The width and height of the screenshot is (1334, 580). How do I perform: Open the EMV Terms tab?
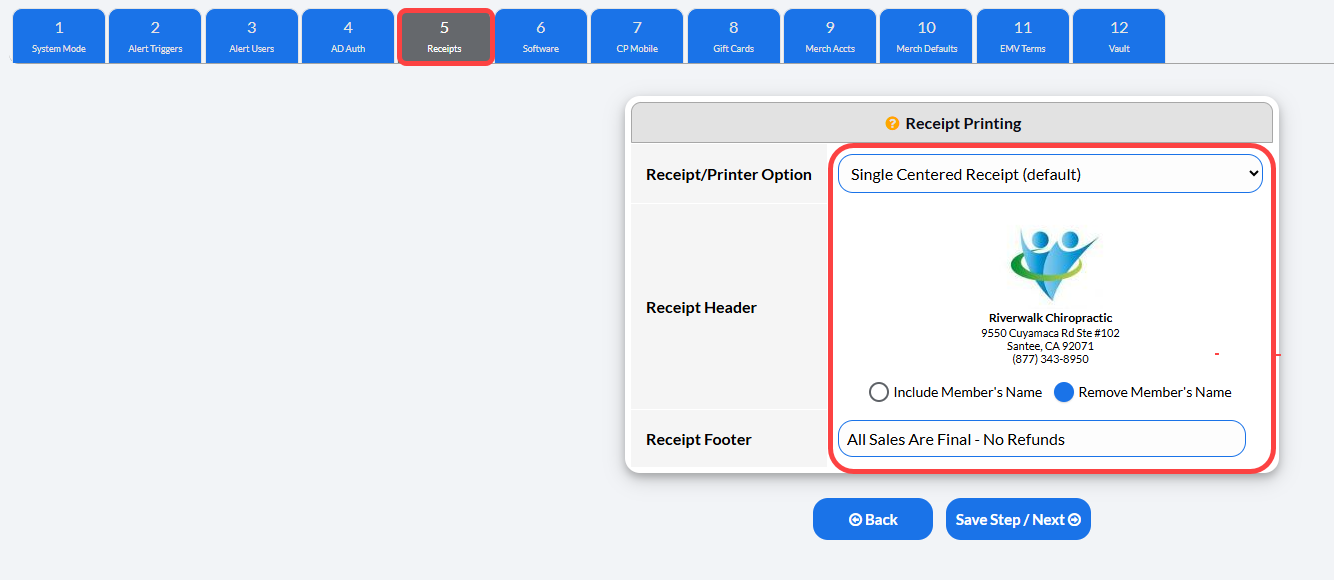point(1023,36)
